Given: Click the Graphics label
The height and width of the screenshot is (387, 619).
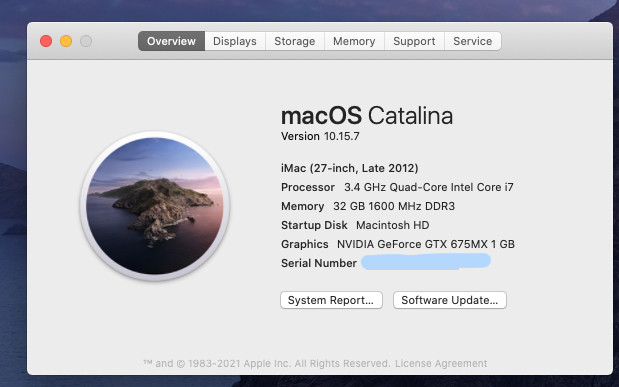Looking at the screenshot, I should (304, 244).
